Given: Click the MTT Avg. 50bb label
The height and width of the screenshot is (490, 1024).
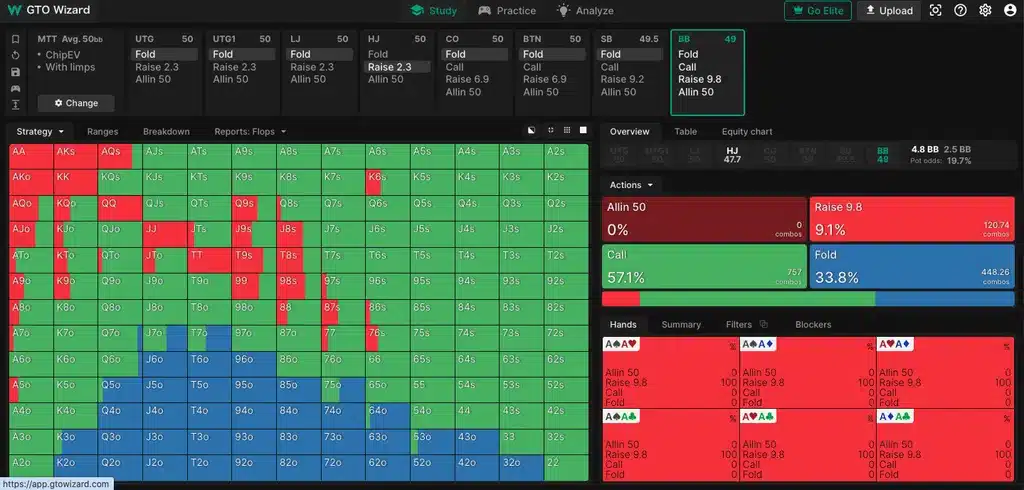Looking at the screenshot, I should pos(71,39).
